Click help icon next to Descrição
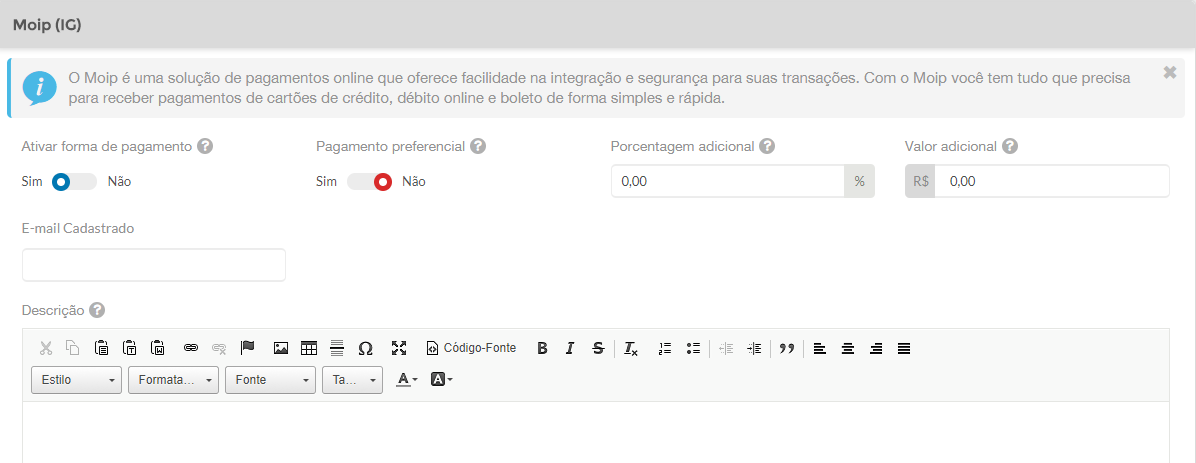Screen dimensions: 1196x463 97,310
